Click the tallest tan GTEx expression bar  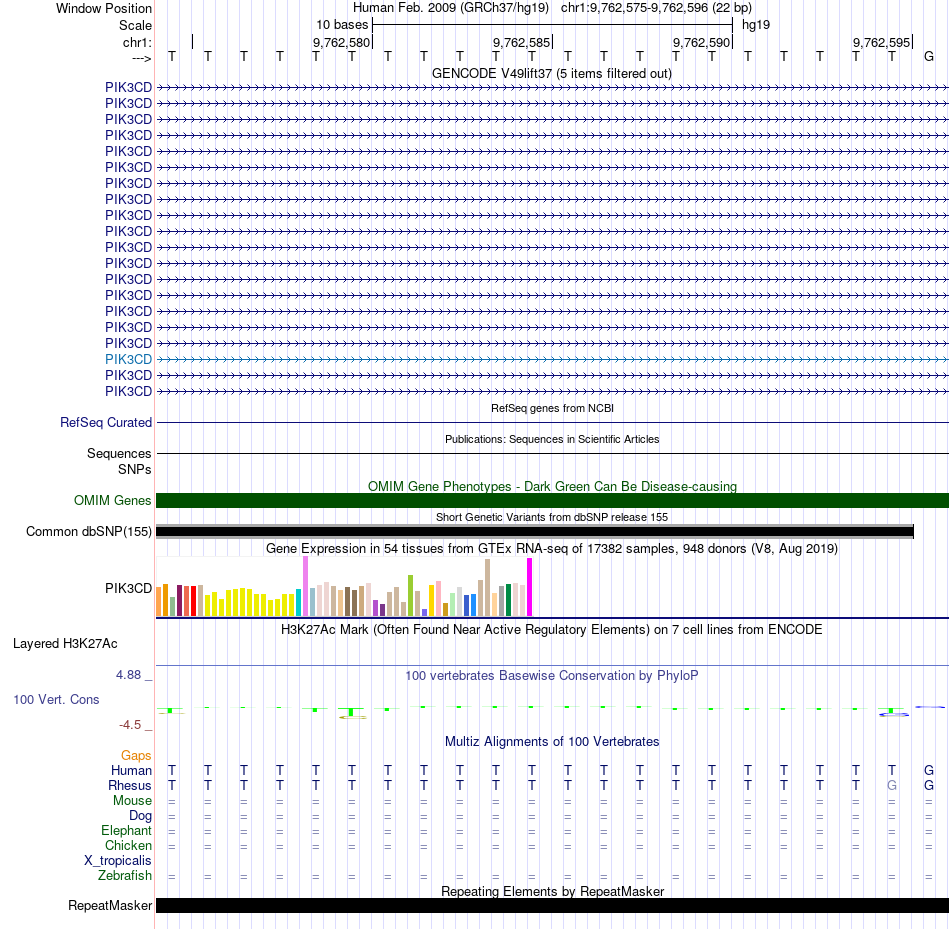[488, 588]
